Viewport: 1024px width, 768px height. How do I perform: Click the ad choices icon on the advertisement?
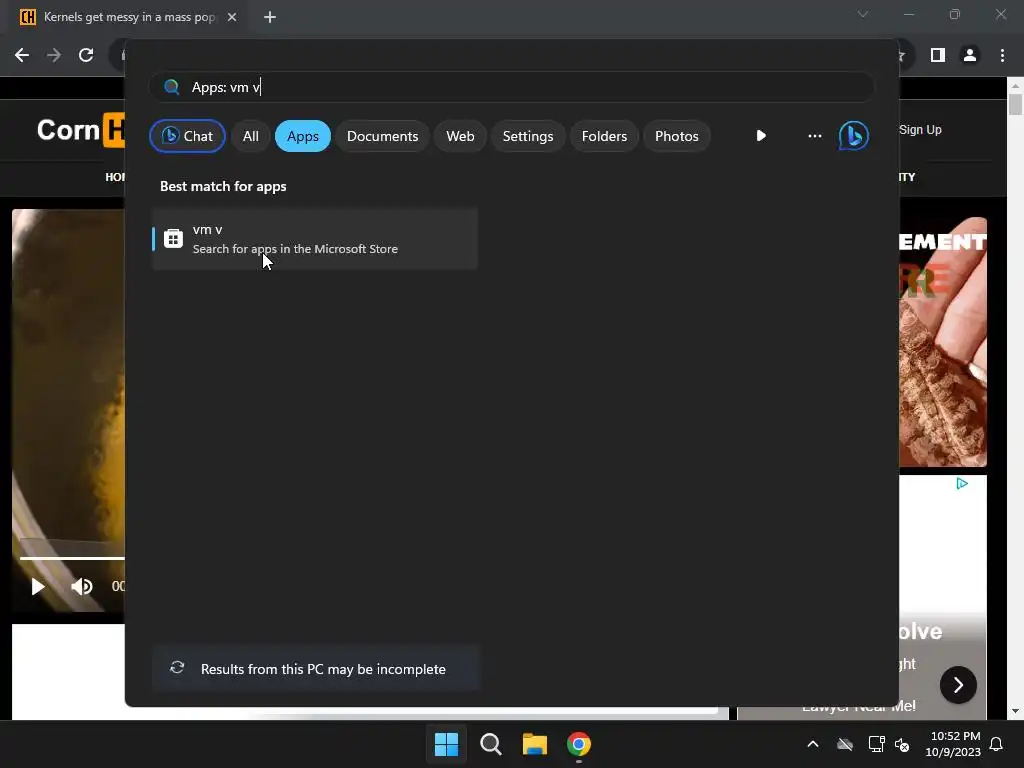coord(962,483)
